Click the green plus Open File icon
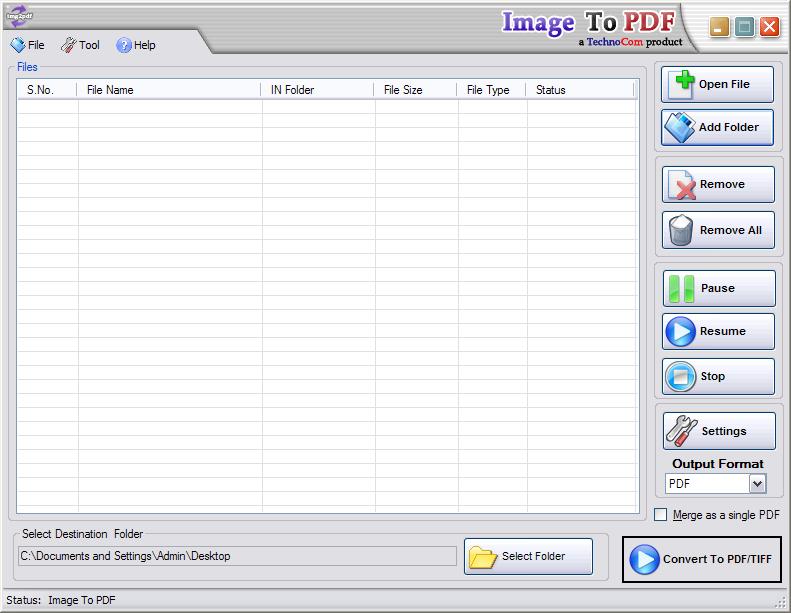Image resolution: width=791 pixels, height=613 pixels. pyautogui.click(x=681, y=84)
